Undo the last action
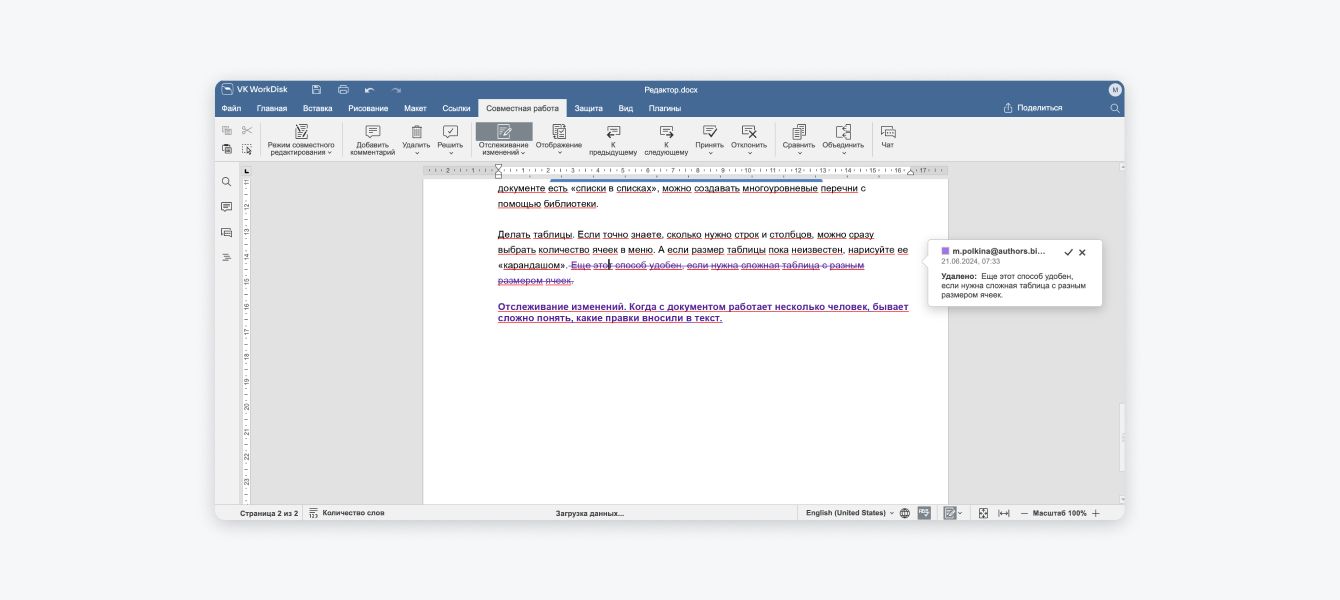Screen dimensions: 1340x600 [369, 90]
